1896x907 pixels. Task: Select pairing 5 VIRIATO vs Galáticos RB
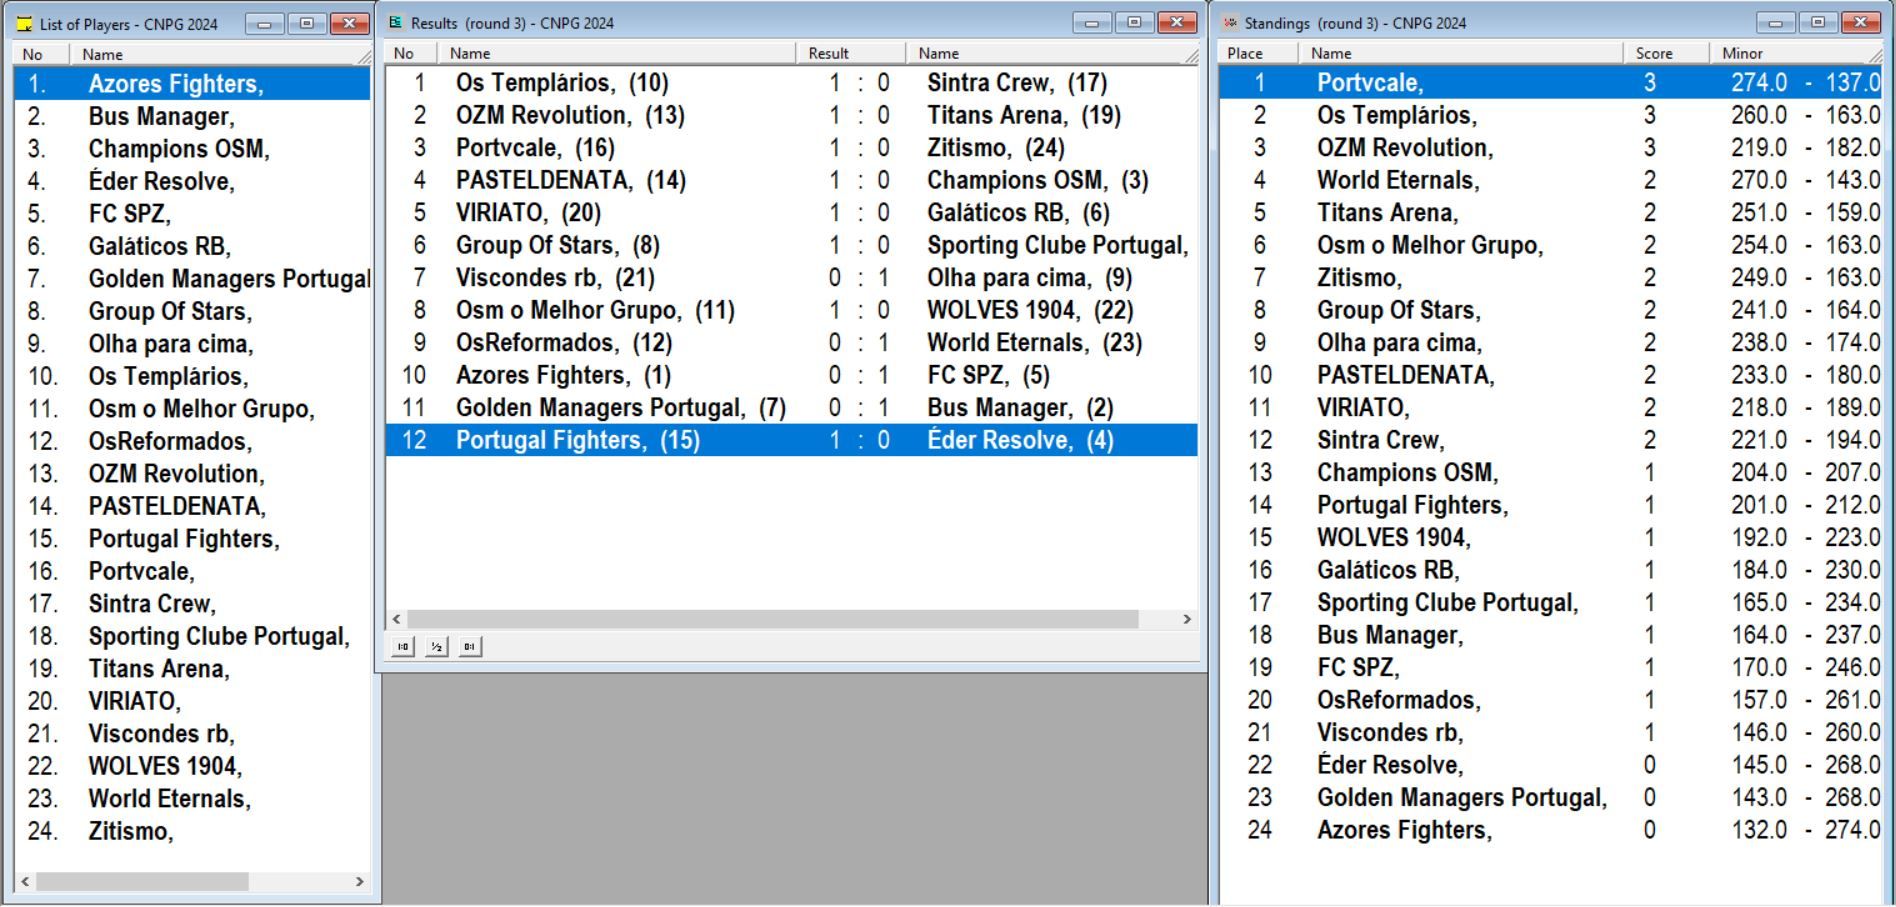tap(791, 212)
